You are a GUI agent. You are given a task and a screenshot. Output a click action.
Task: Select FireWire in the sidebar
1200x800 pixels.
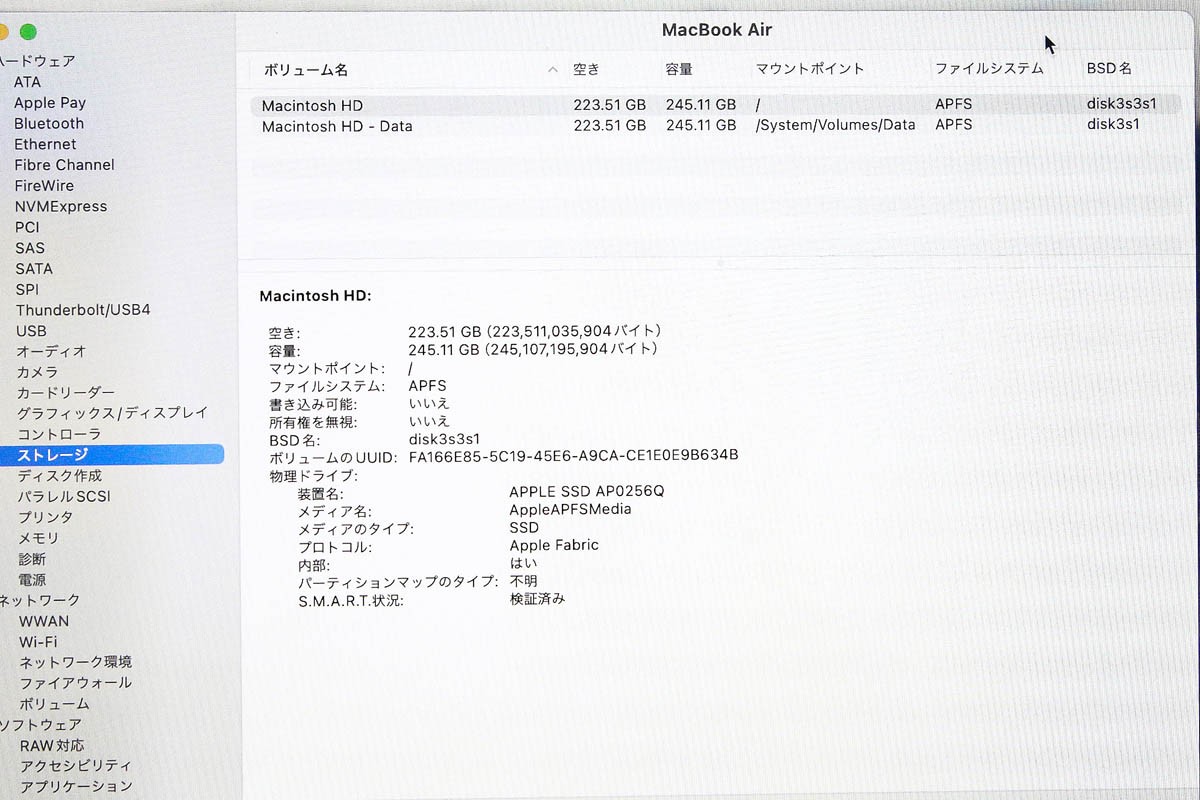coord(44,186)
